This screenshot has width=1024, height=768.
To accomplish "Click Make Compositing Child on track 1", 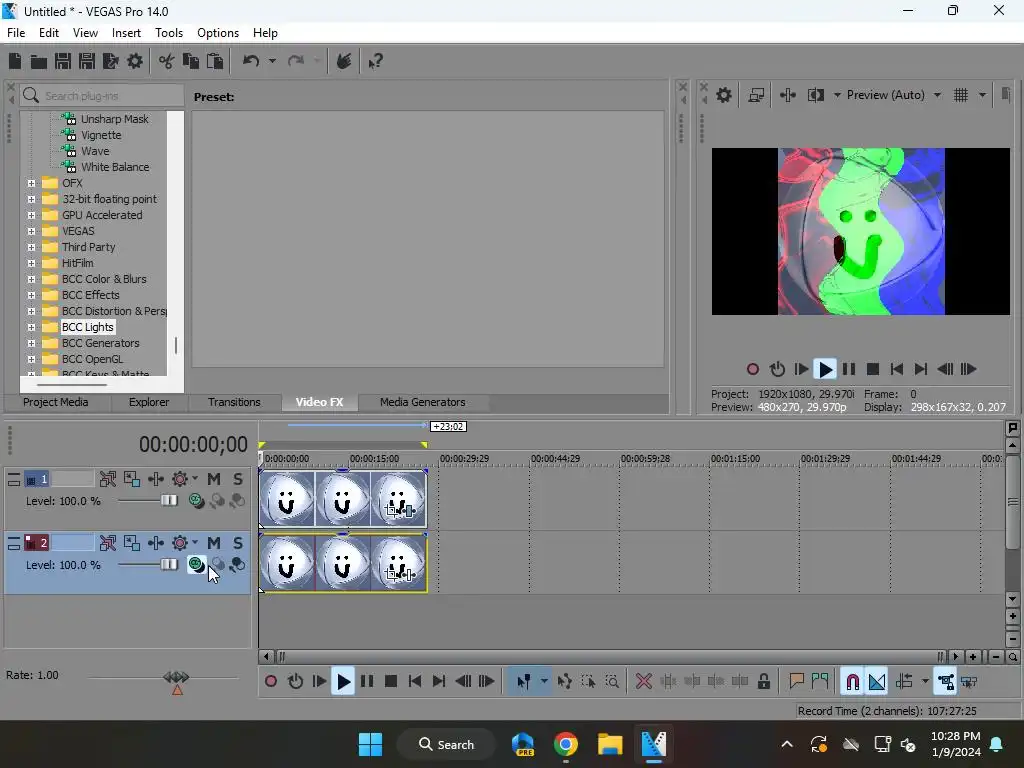I will (238, 501).
